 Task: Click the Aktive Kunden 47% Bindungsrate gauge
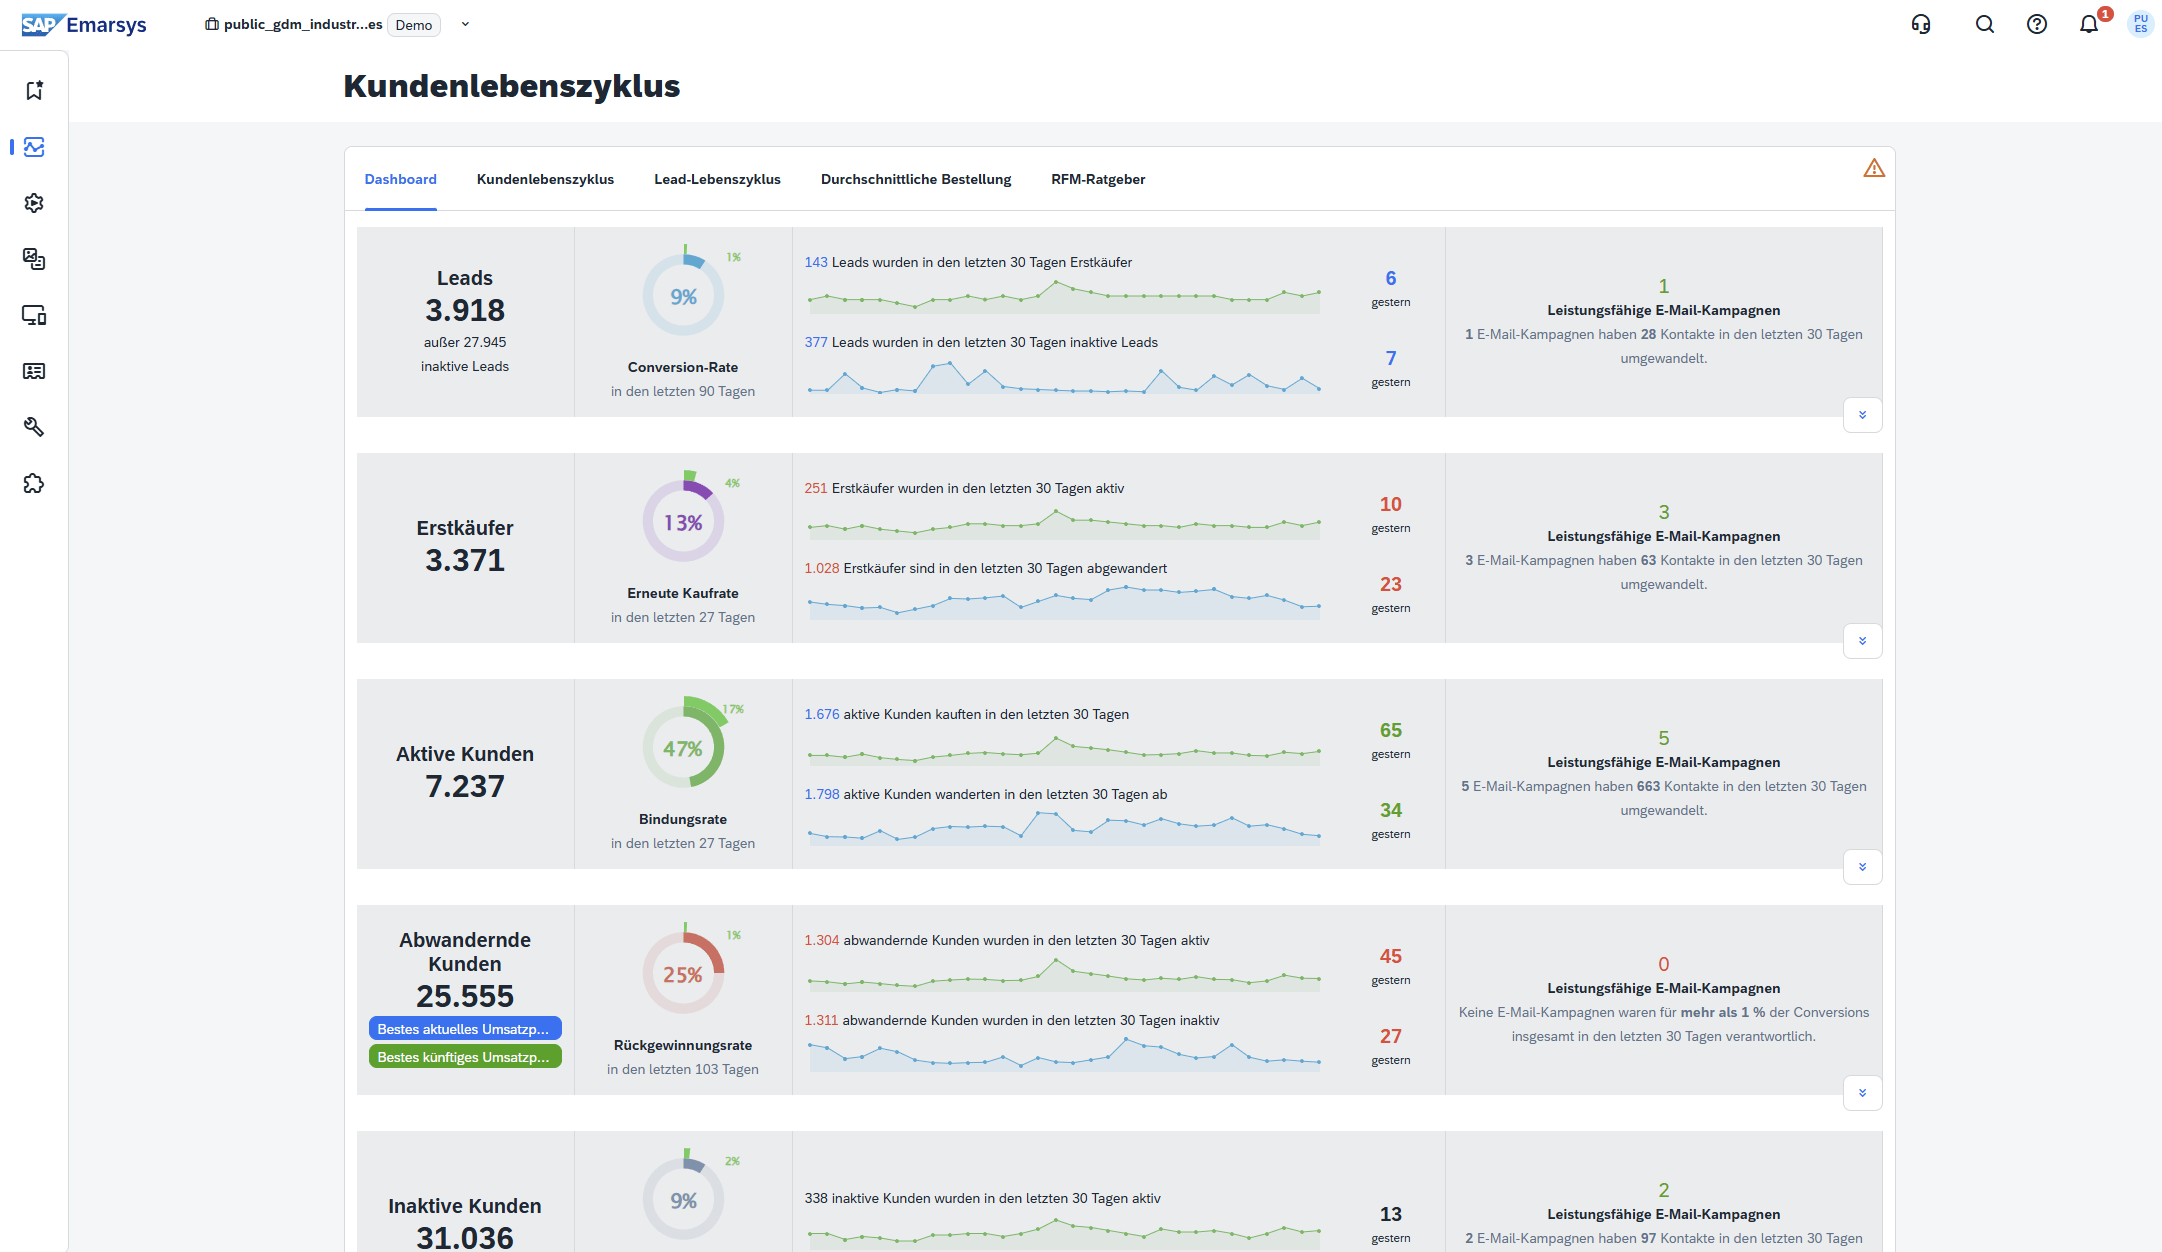[x=683, y=748]
